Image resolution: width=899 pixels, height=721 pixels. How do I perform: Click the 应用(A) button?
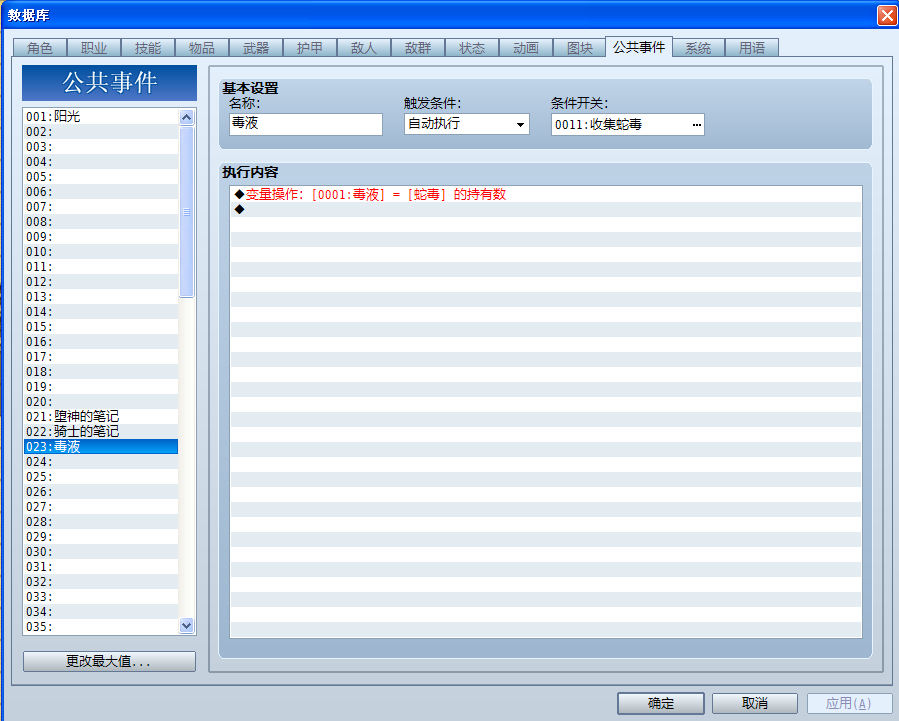tap(849, 703)
